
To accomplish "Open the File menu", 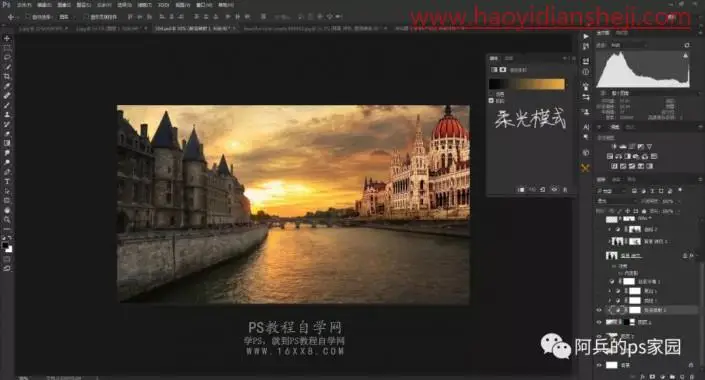I will (x=24, y=5).
